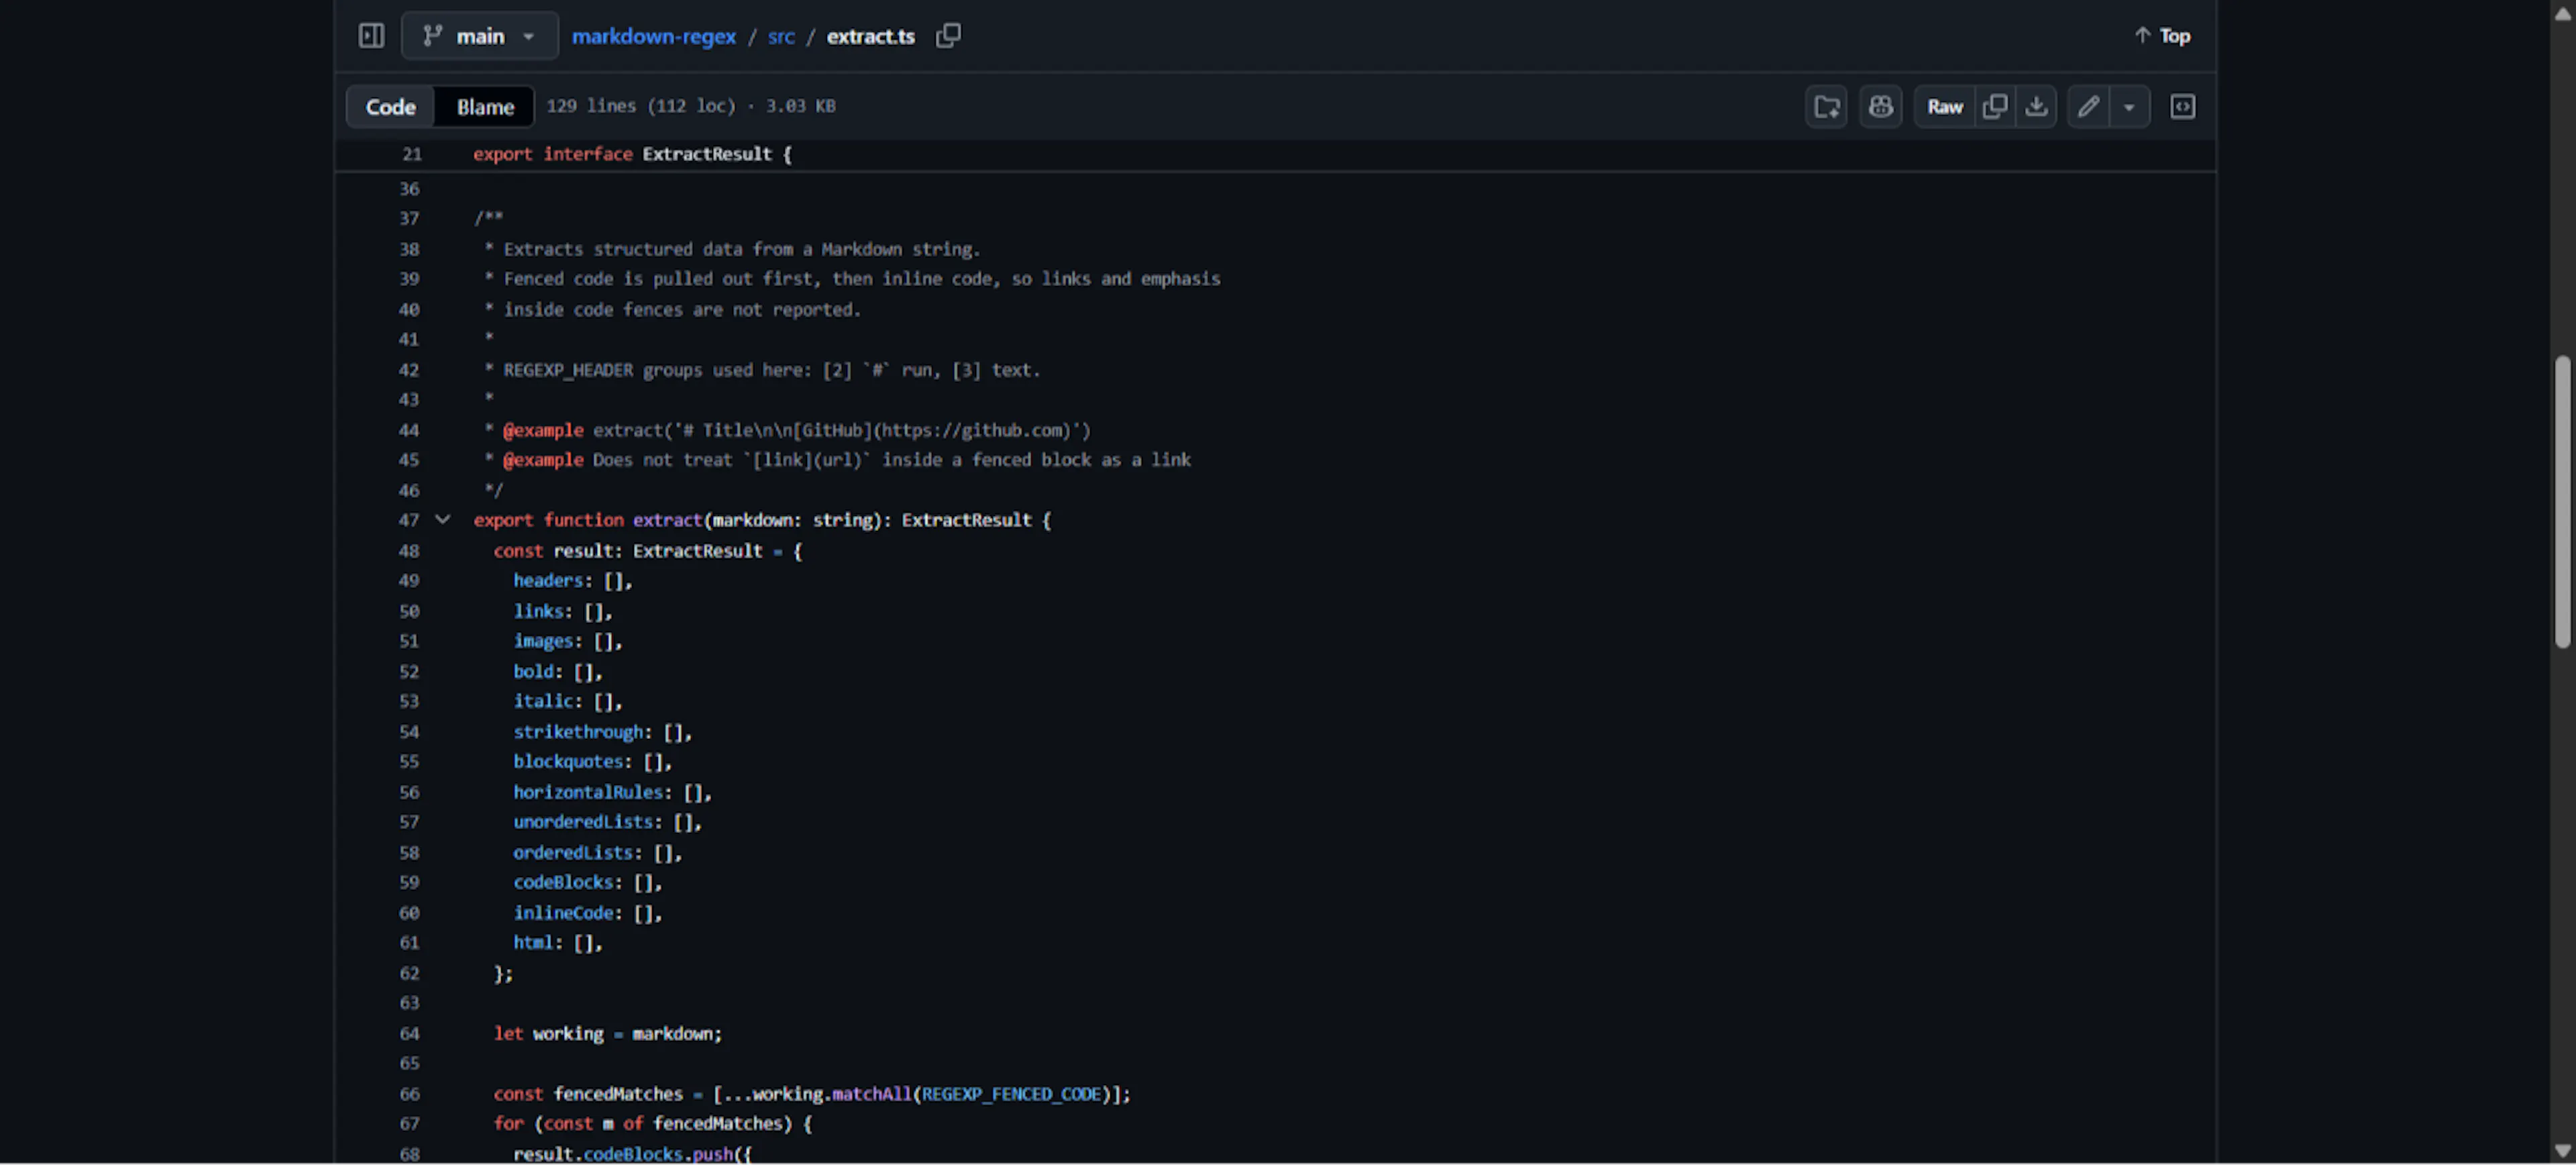Image resolution: width=2576 pixels, height=1165 pixels.
Task: Open the markdown-regex repository link
Action: click(653, 36)
